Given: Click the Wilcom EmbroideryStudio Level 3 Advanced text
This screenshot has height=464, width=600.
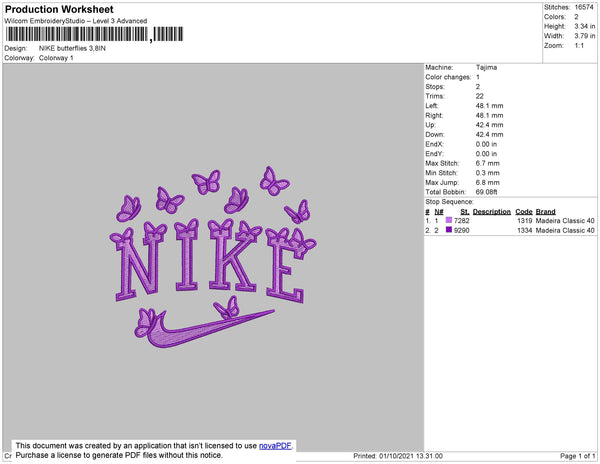Looking at the screenshot, I should [76, 21].
